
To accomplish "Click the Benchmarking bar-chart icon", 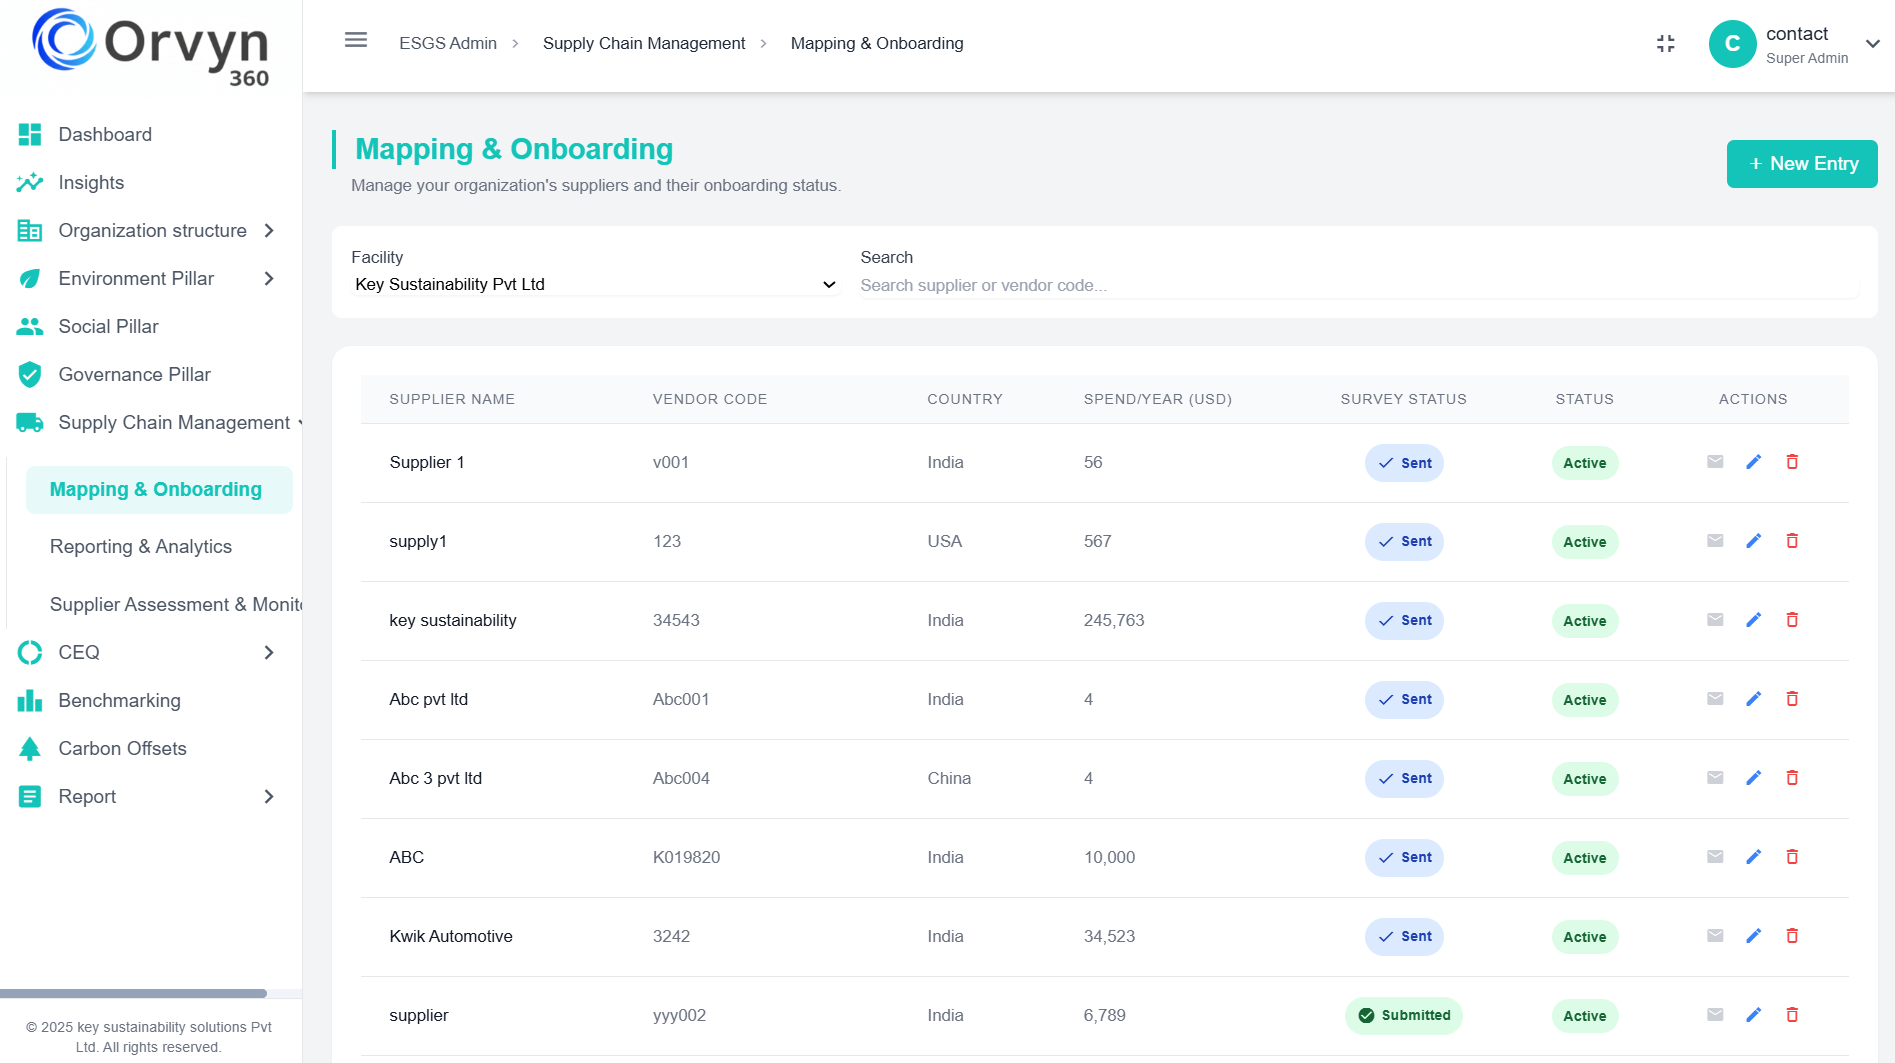I will [30, 700].
